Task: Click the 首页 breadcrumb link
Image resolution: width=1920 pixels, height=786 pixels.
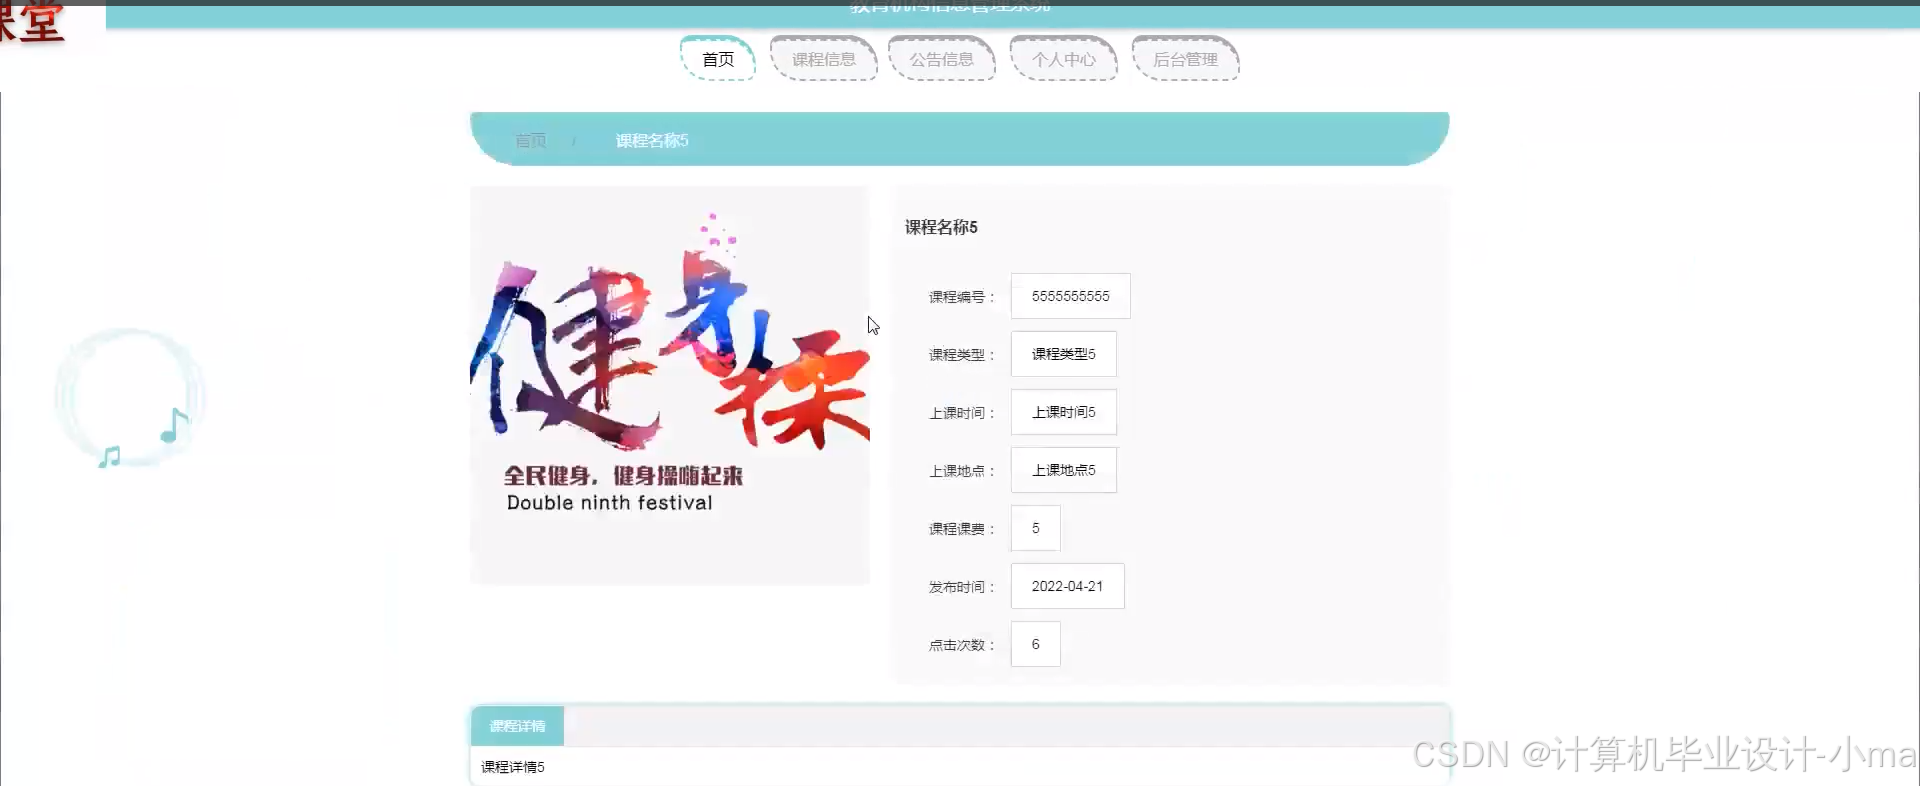Action: [x=530, y=140]
